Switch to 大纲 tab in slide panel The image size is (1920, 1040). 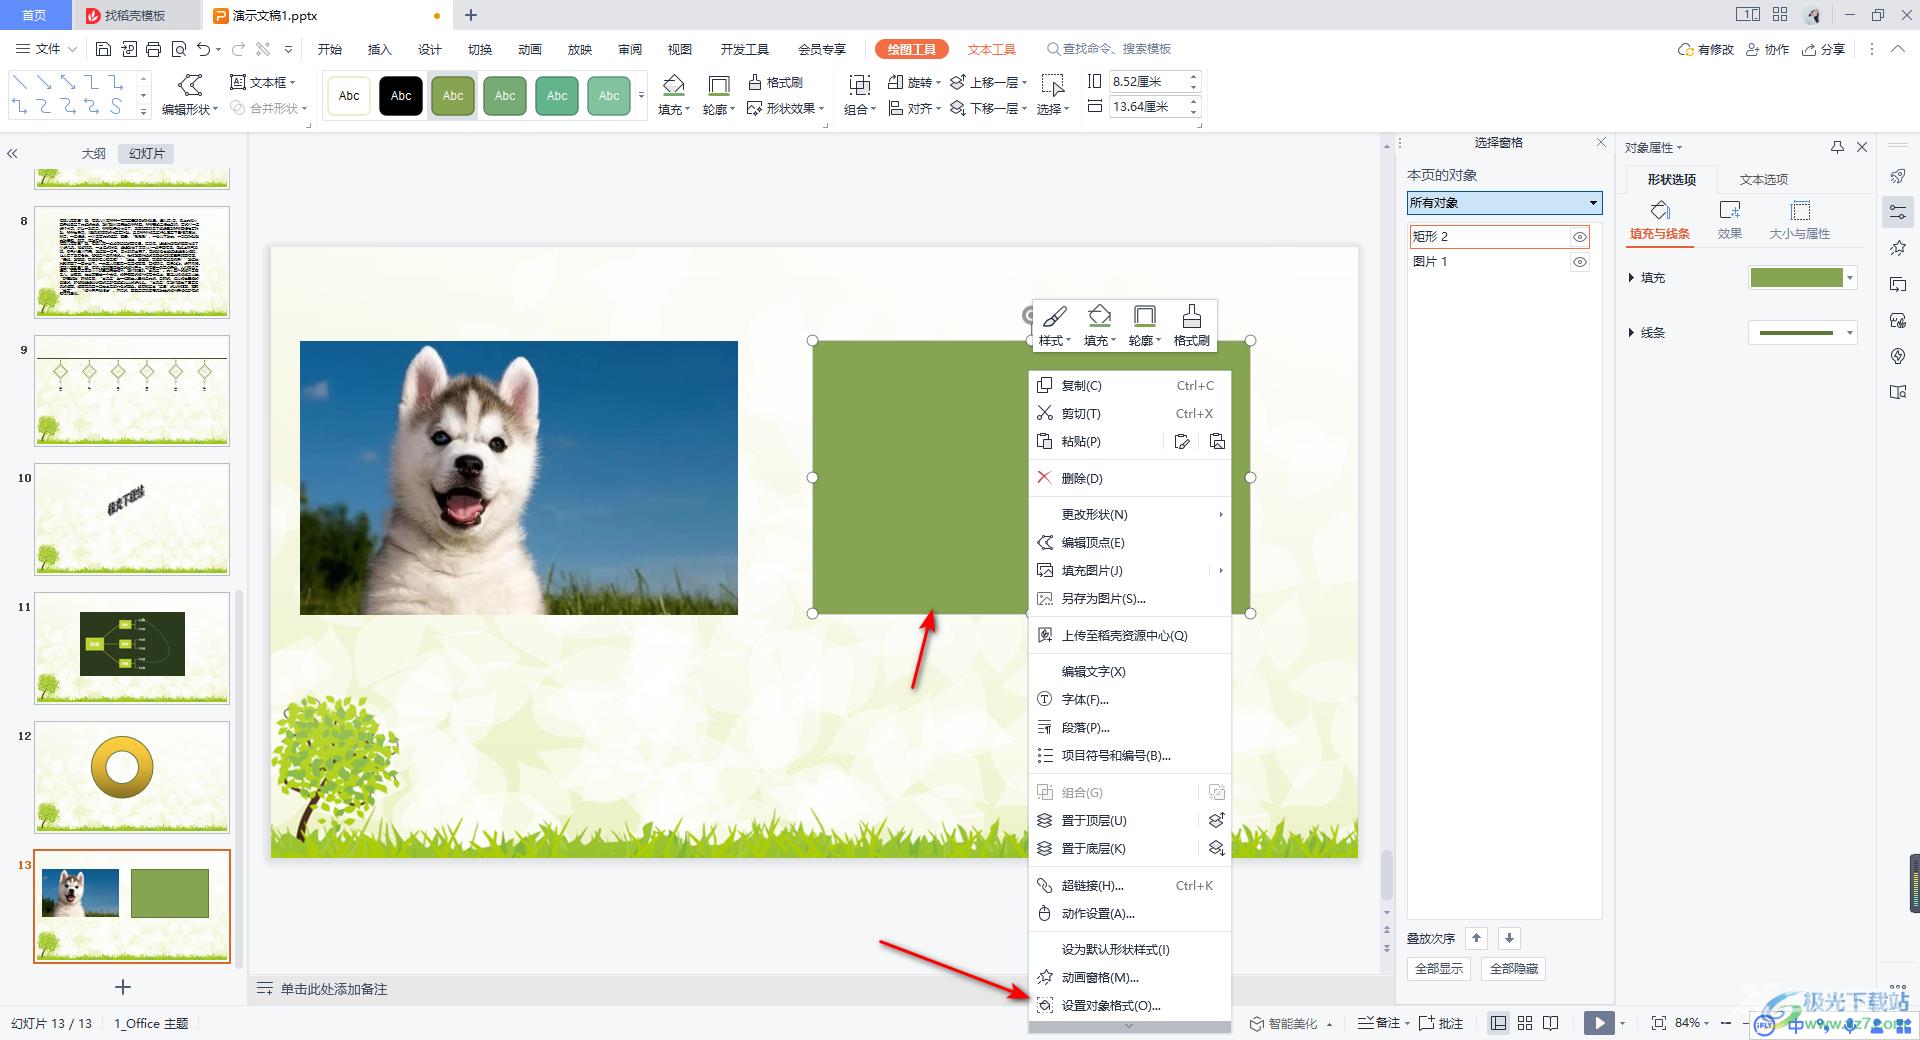[93, 153]
